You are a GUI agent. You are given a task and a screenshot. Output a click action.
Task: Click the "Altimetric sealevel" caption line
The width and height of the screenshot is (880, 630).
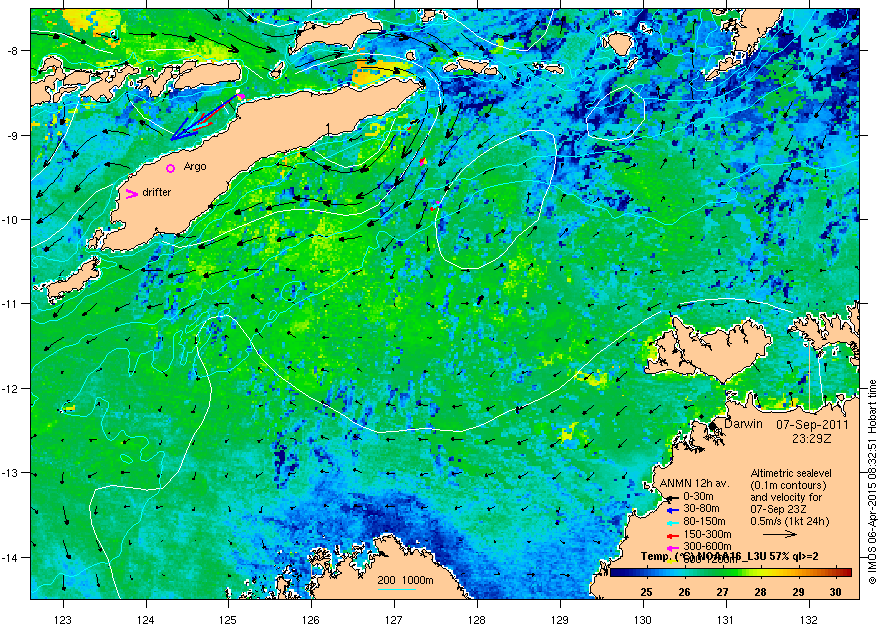[x=791, y=473]
